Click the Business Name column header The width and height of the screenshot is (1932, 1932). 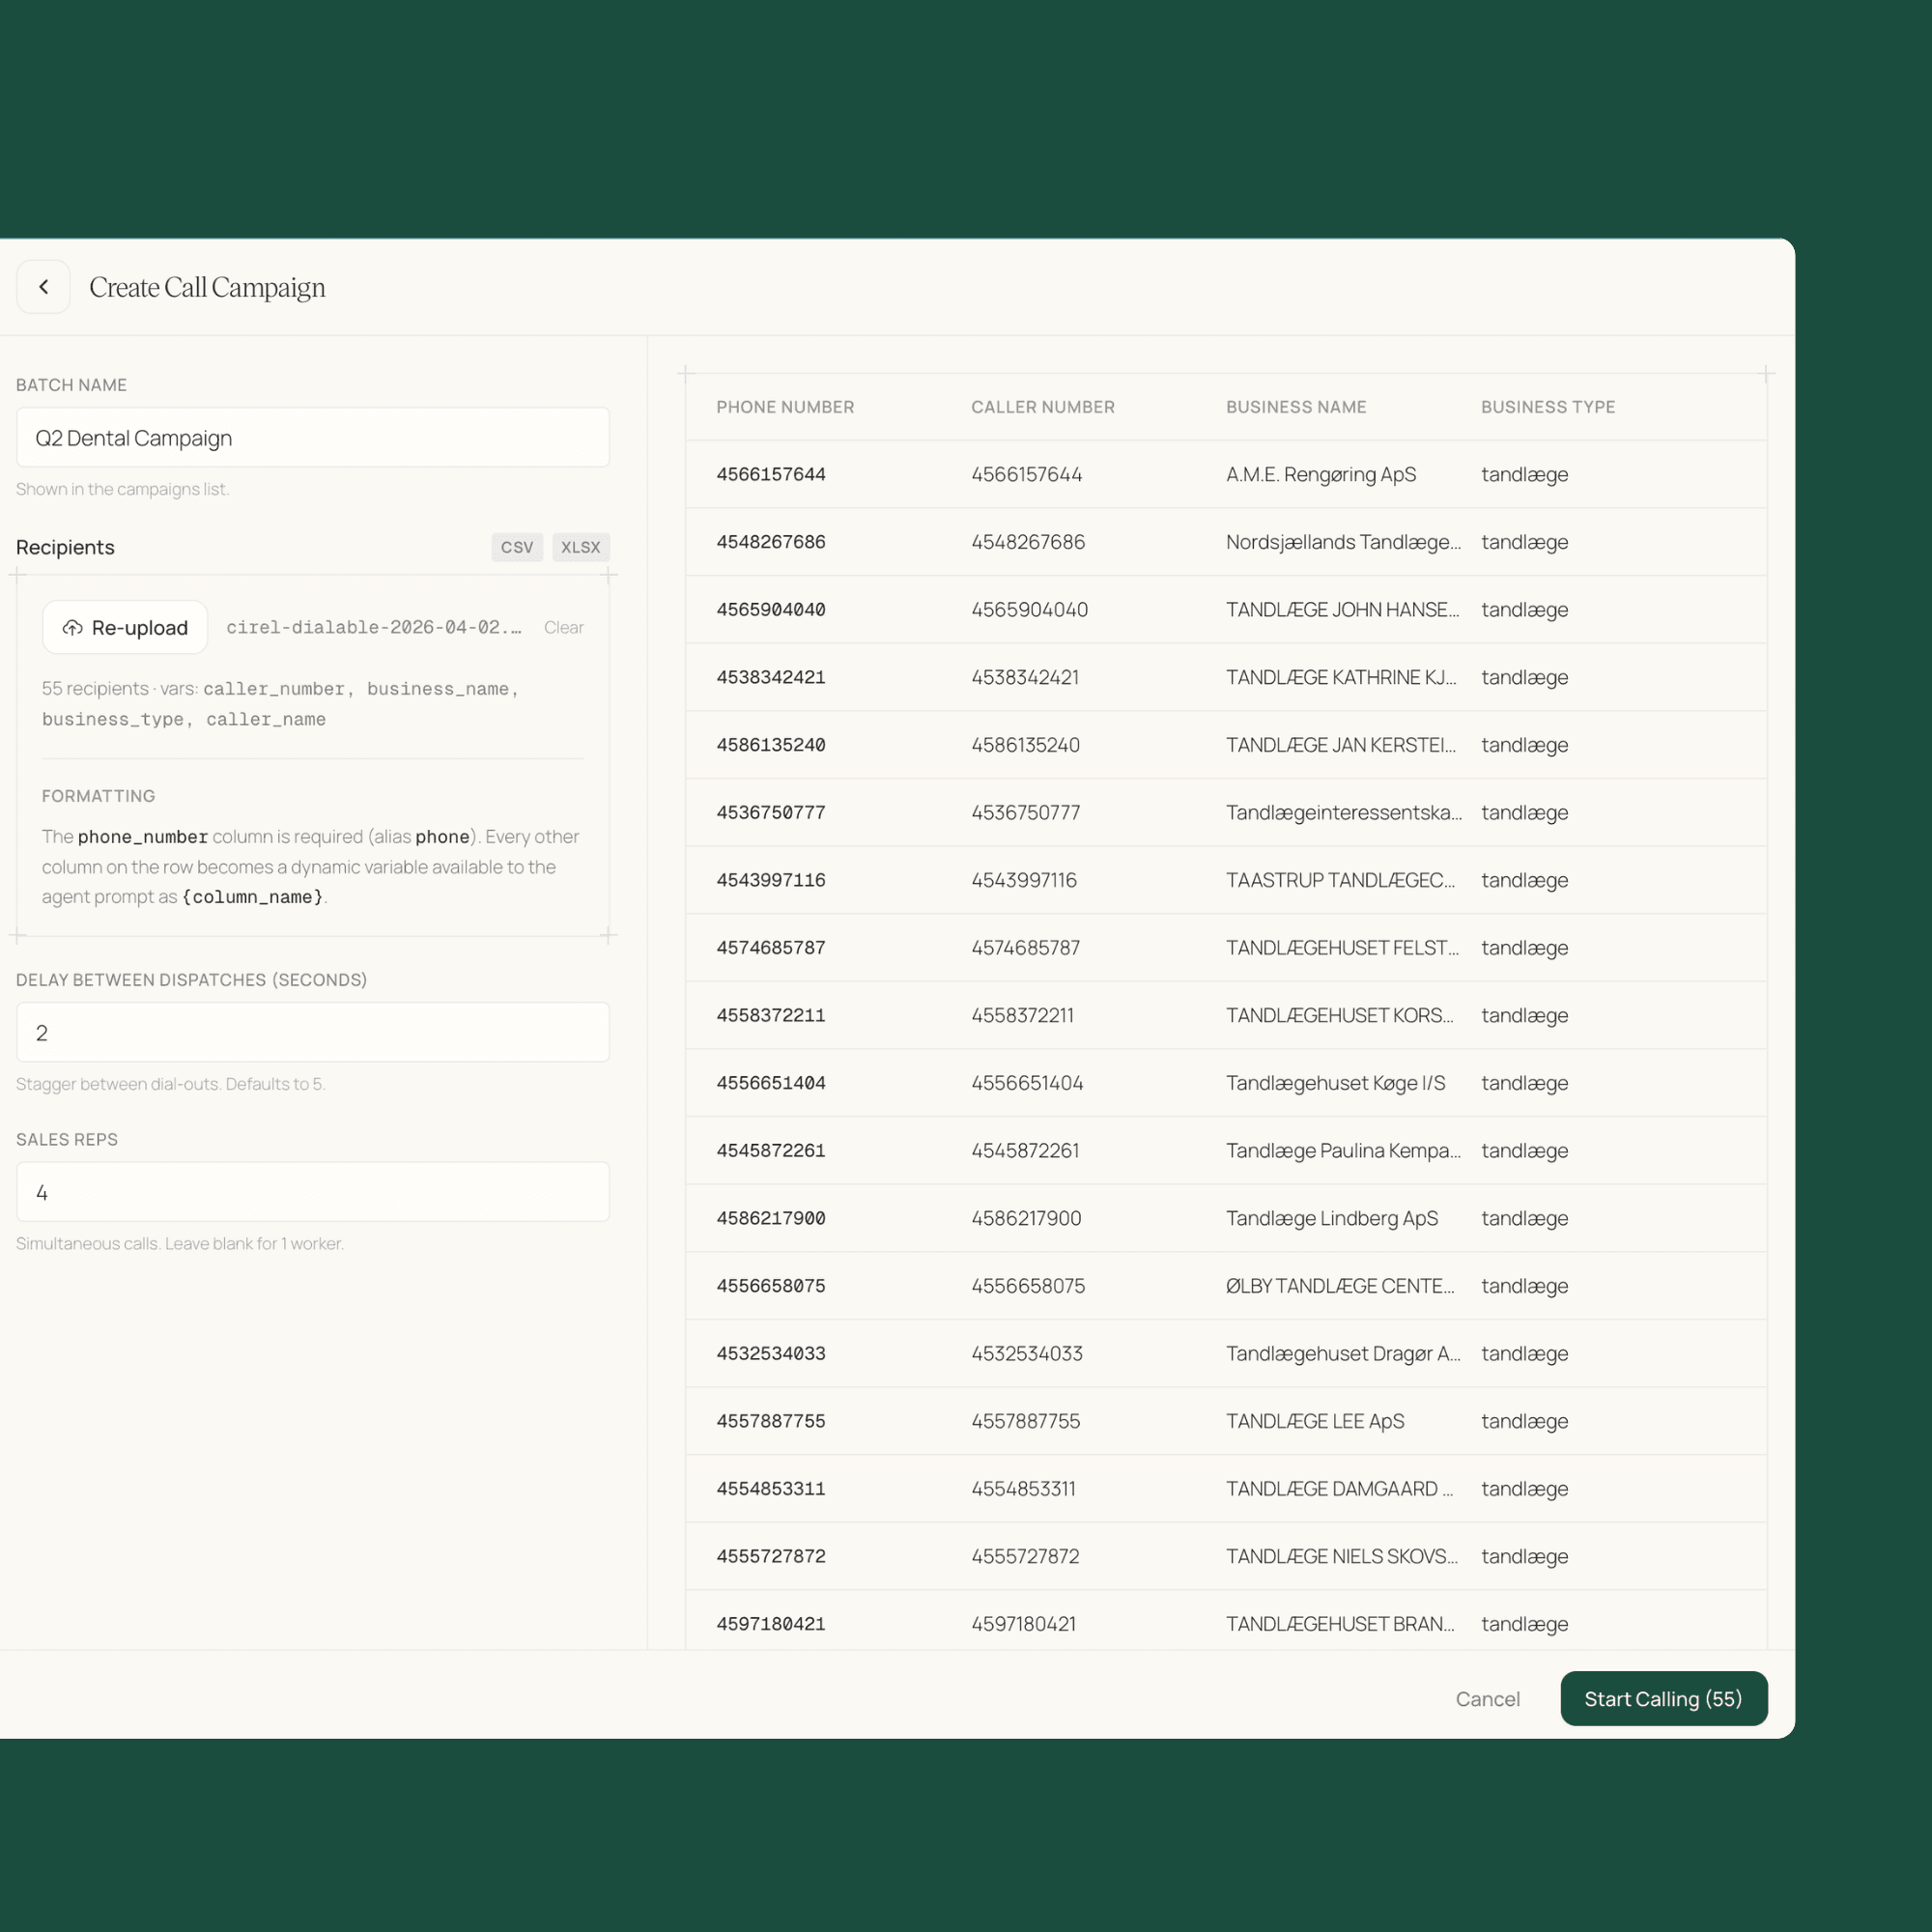(1296, 407)
